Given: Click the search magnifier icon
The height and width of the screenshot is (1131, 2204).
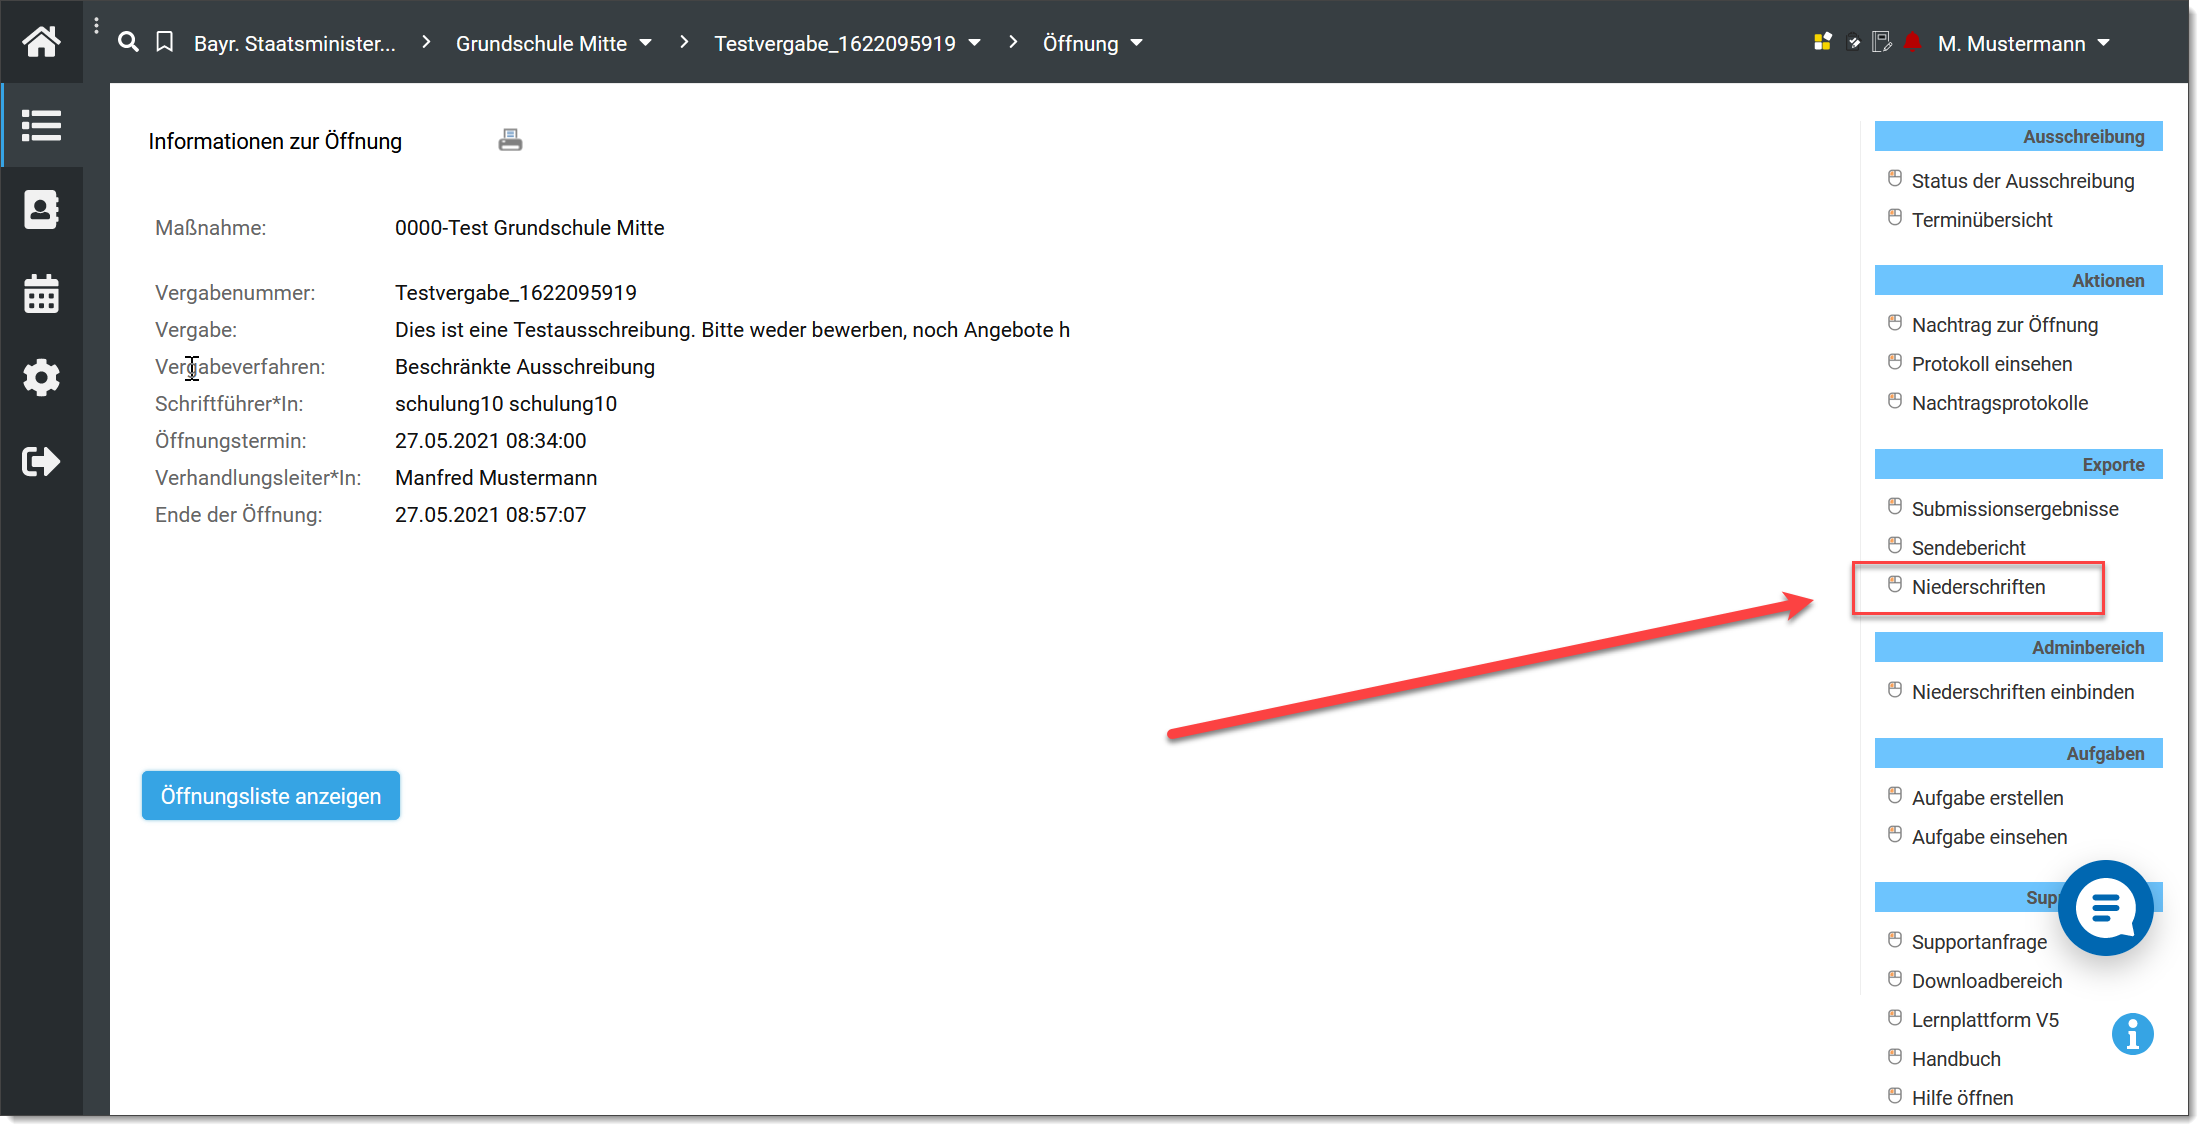Looking at the screenshot, I should coord(128,42).
